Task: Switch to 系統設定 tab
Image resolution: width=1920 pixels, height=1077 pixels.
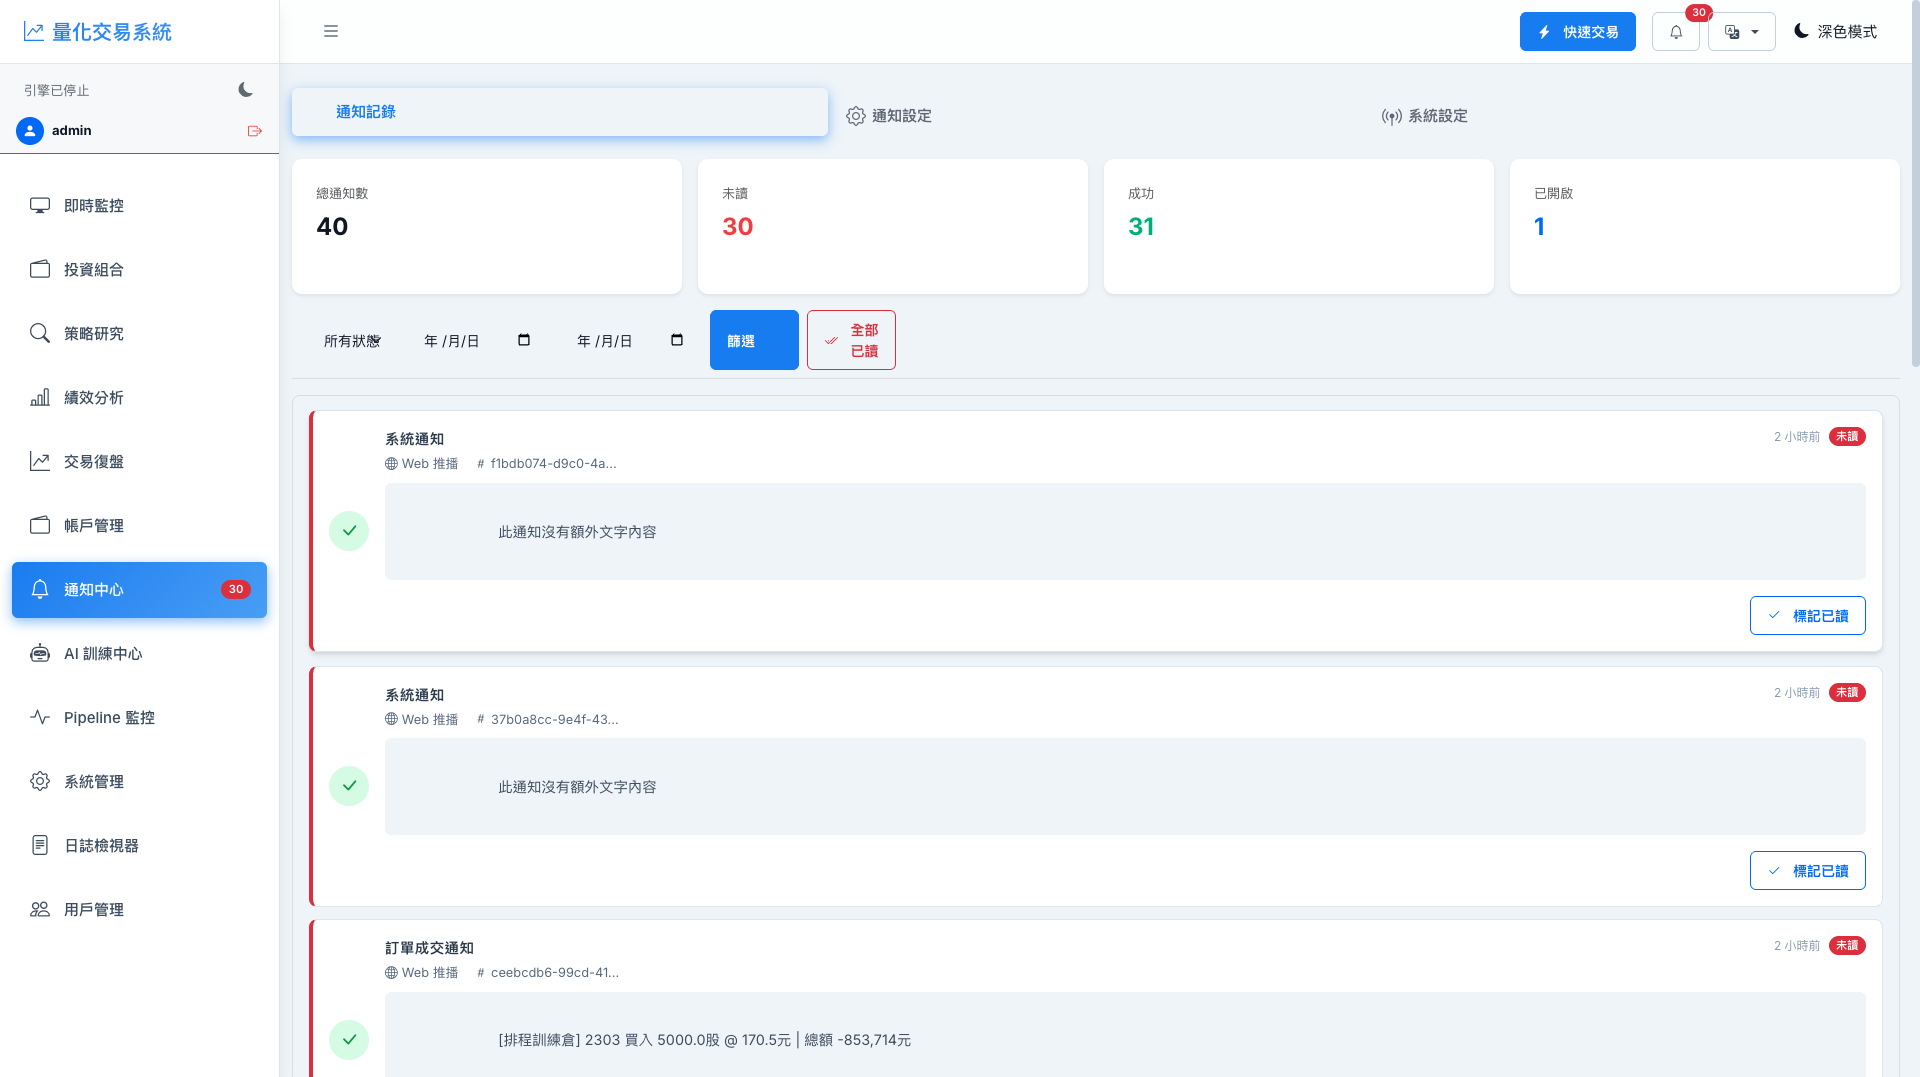Action: [1425, 116]
